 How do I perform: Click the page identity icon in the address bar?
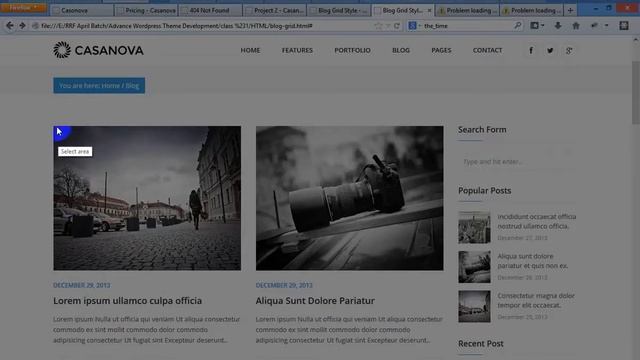pyautogui.click(x=36, y=26)
